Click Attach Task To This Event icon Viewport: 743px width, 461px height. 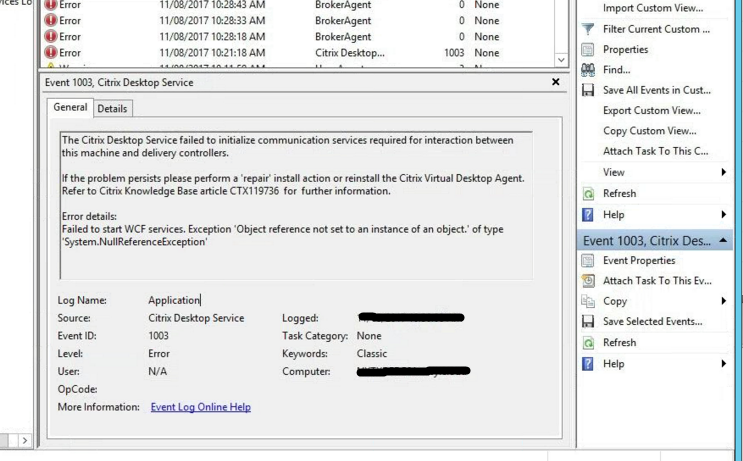[588, 281]
